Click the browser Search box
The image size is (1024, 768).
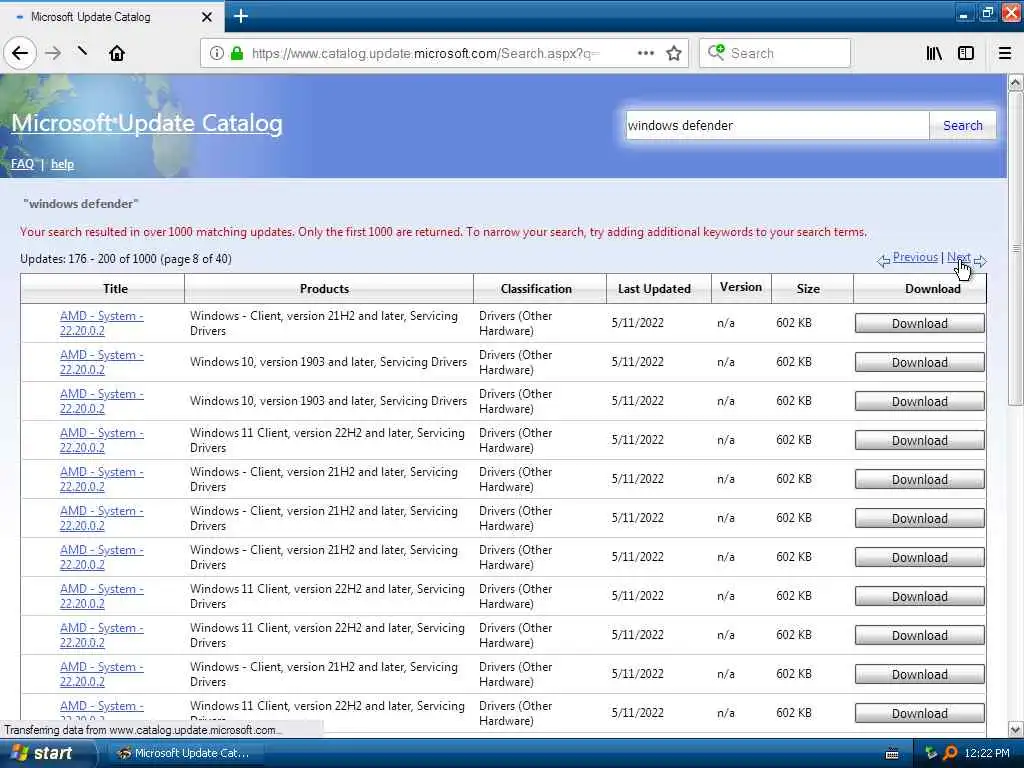[x=775, y=53]
